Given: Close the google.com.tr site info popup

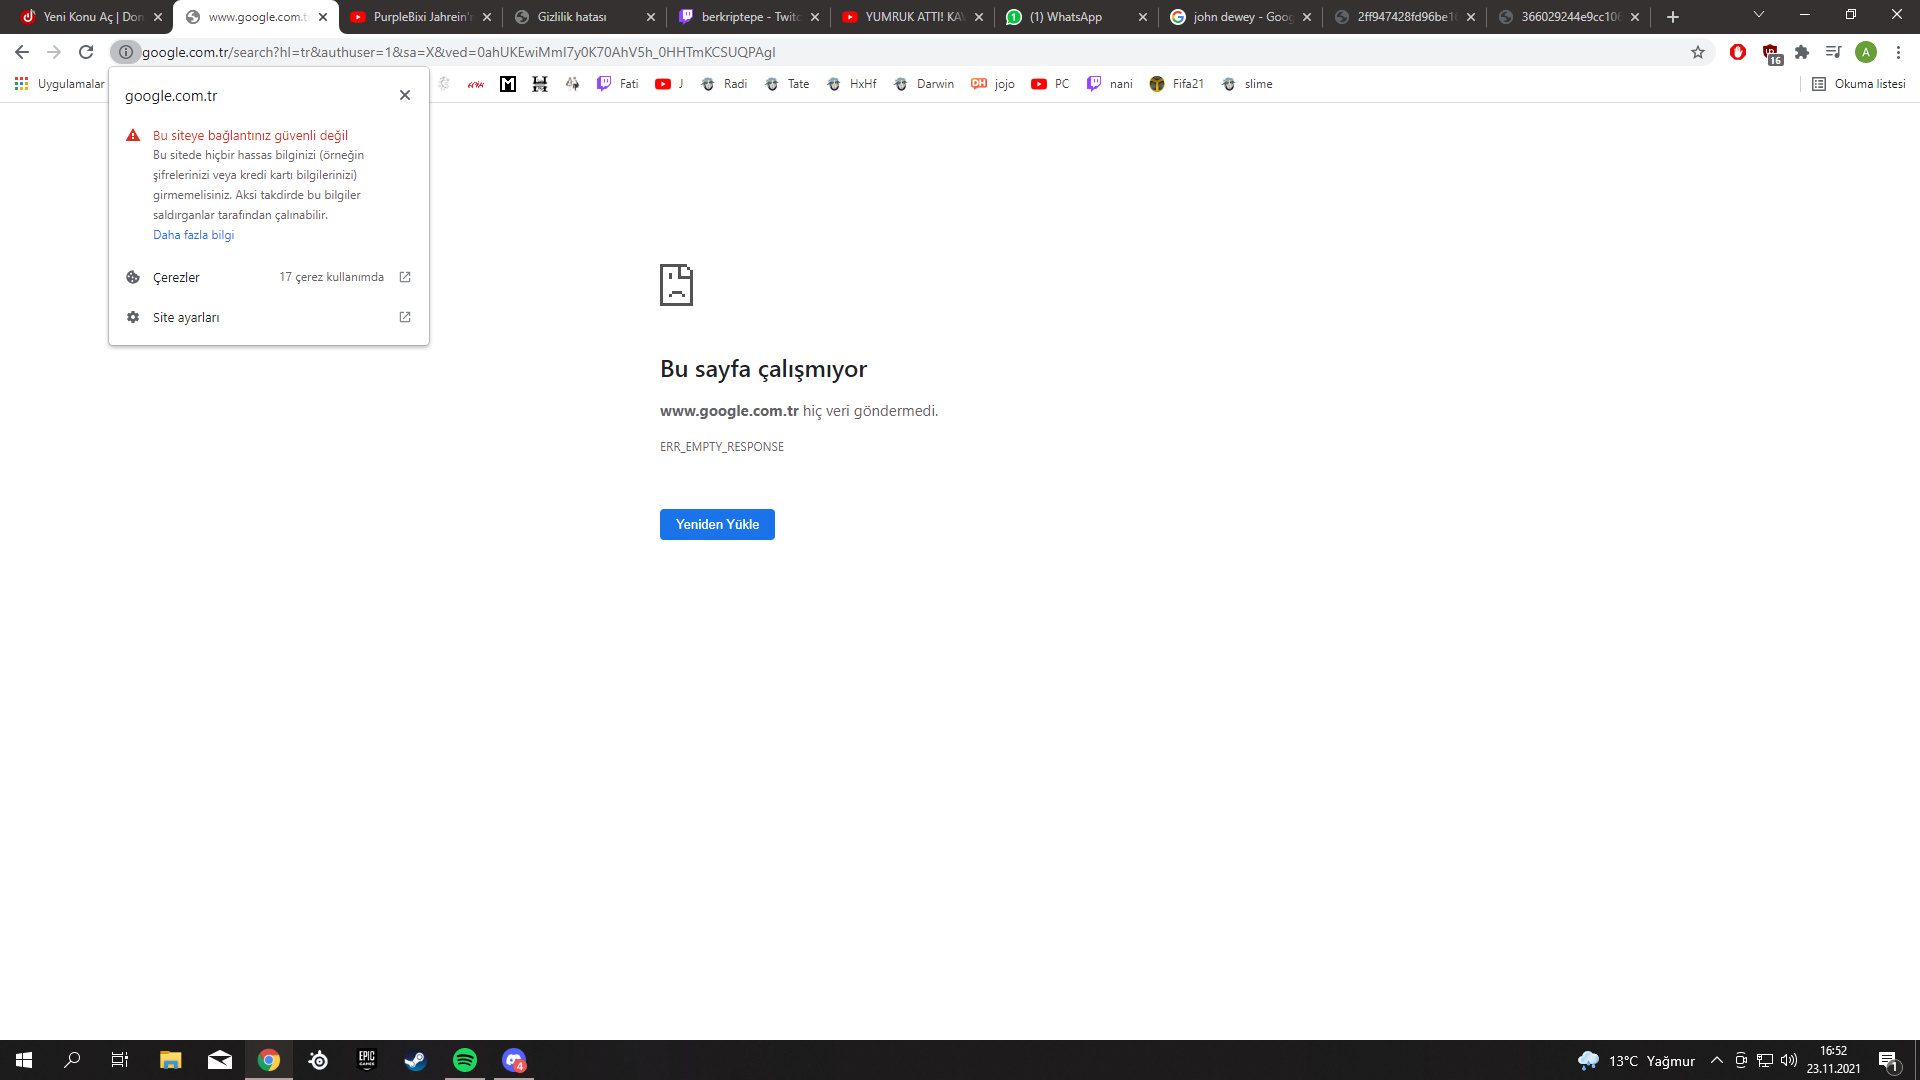Looking at the screenshot, I should pyautogui.click(x=405, y=95).
